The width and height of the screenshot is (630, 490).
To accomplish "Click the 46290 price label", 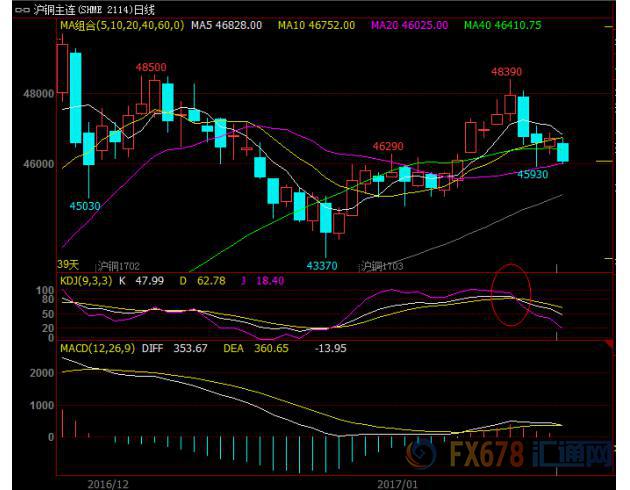I will (x=388, y=146).
